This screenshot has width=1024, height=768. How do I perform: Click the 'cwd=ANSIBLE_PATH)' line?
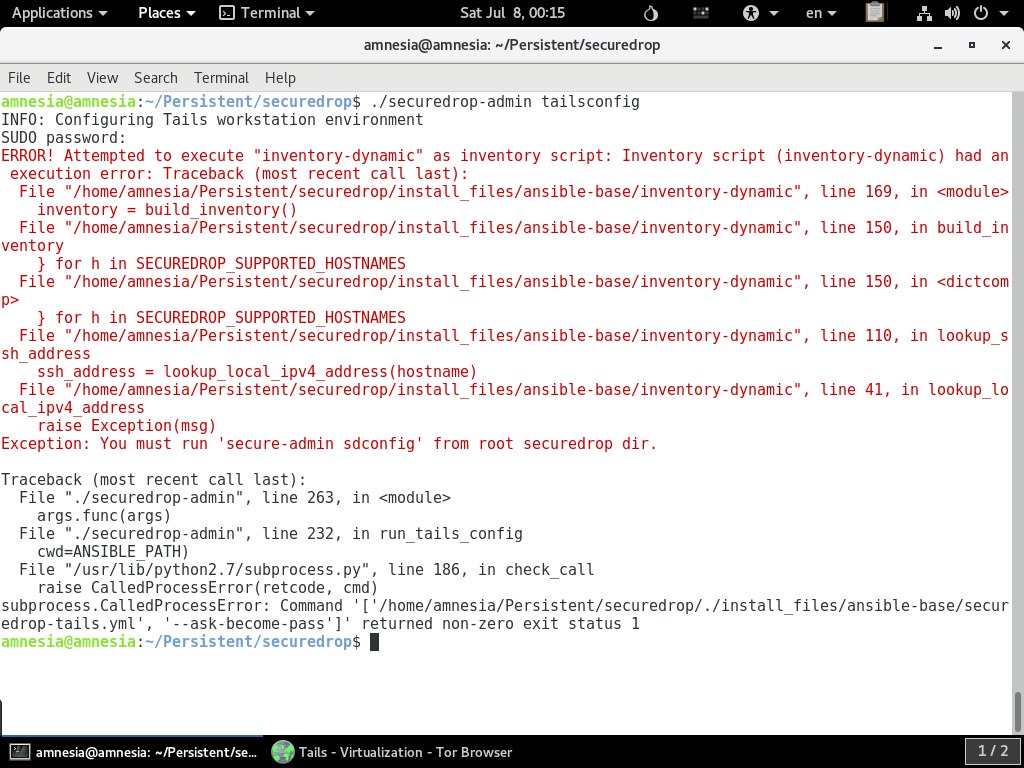113,552
